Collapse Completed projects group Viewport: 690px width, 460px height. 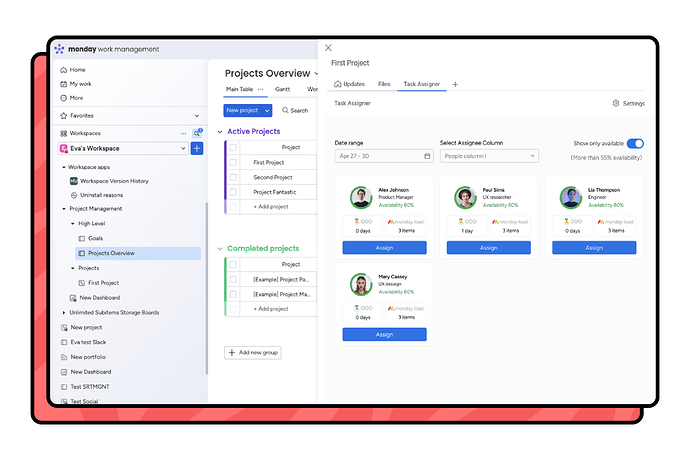[x=220, y=249]
